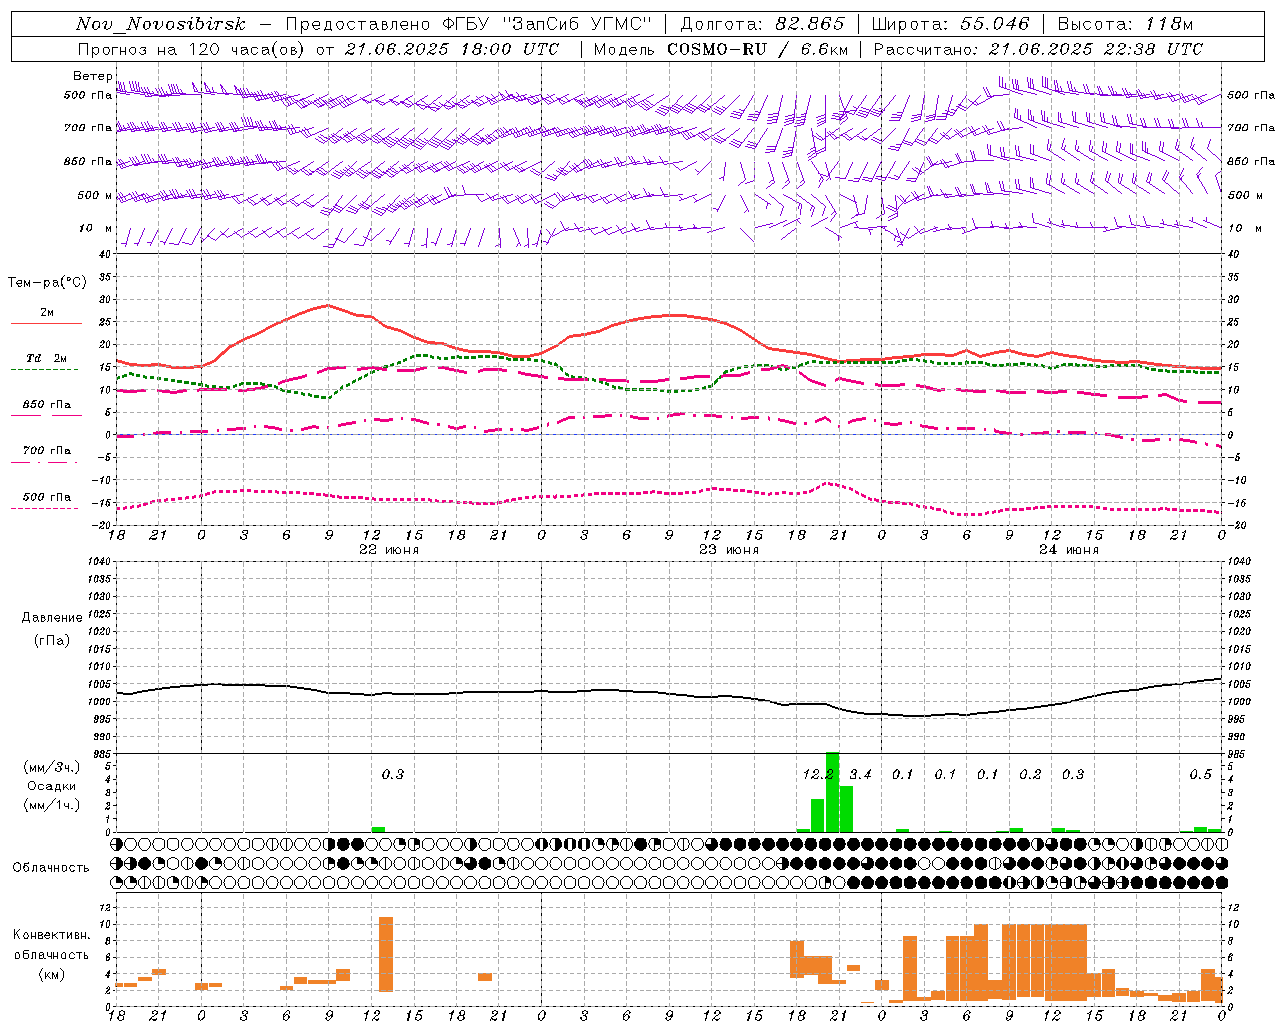Click the 3.4 precipitation value
1280x1024 pixels.
point(860,774)
